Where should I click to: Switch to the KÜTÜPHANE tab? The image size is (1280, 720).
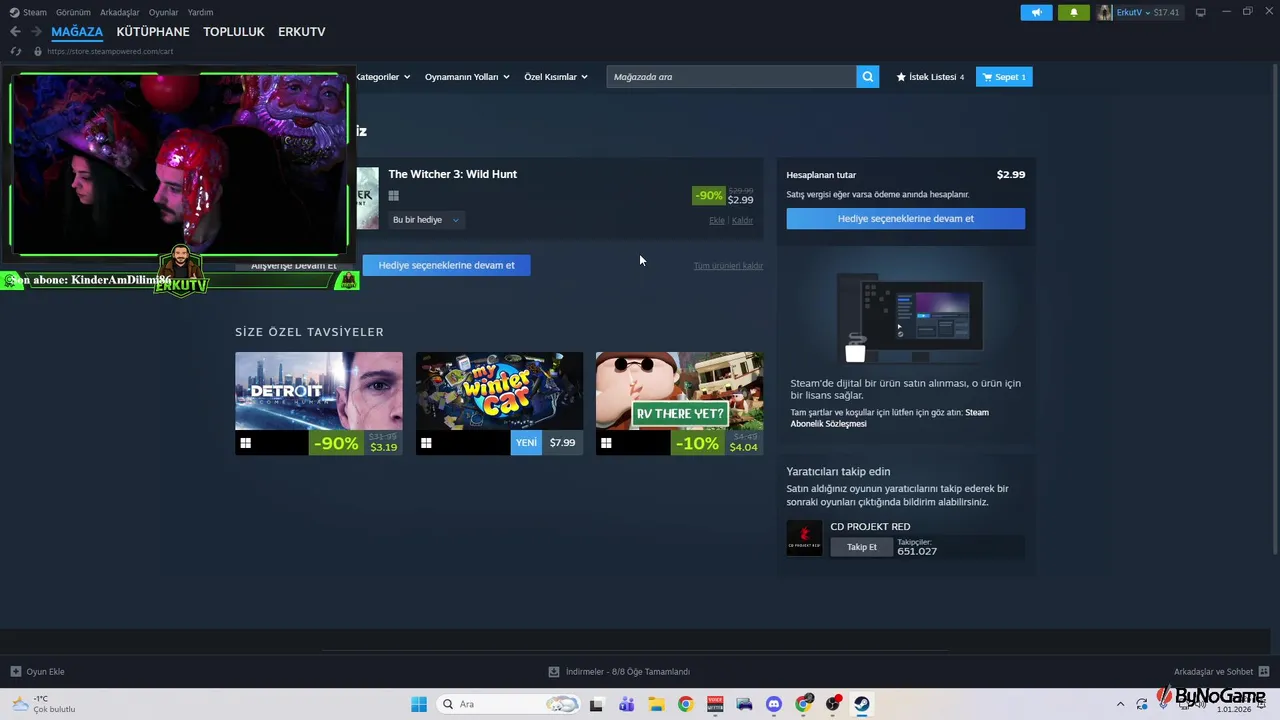click(x=153, y=32)
